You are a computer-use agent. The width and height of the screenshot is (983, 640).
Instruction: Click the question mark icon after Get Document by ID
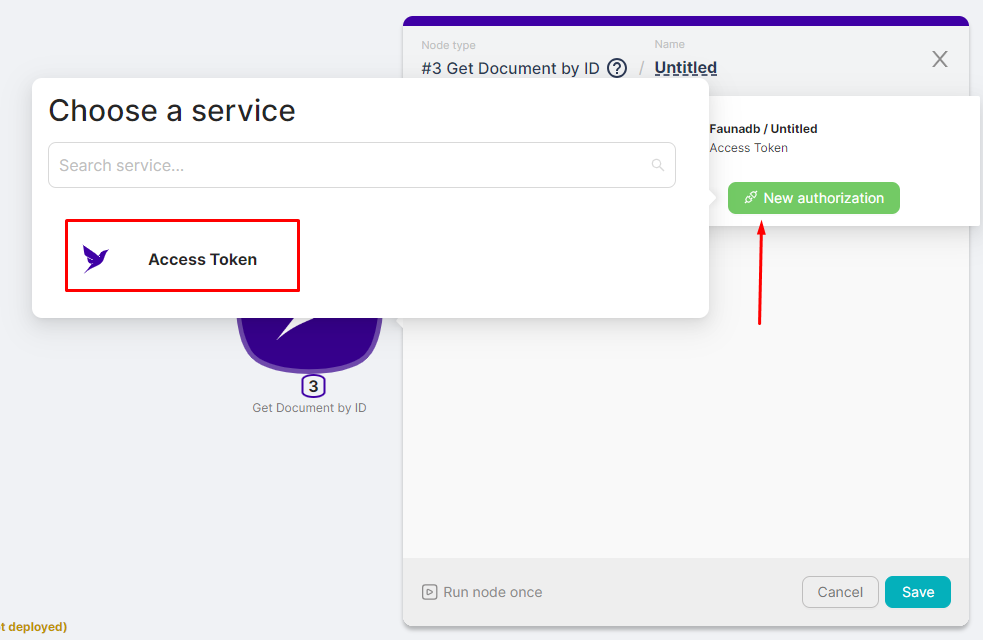point(617,68)
